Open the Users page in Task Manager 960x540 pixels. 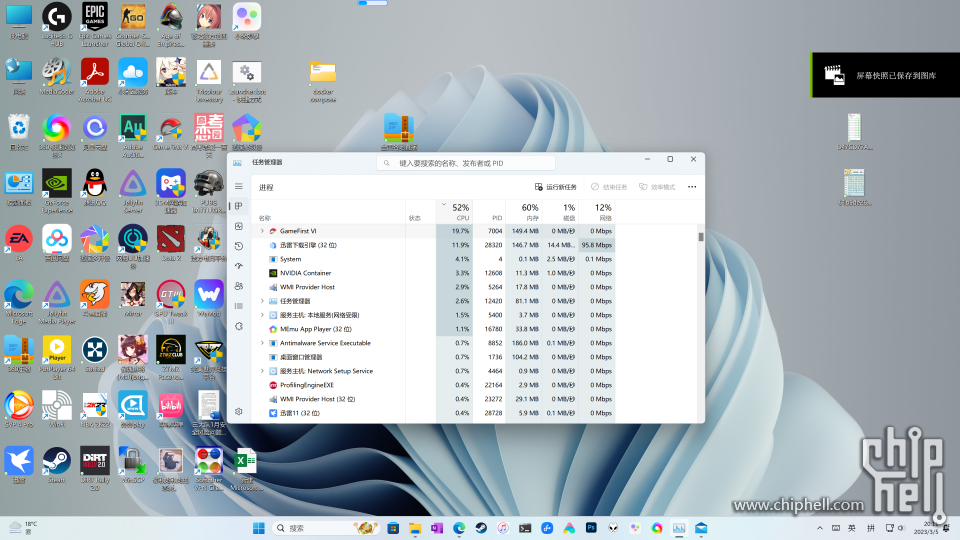239,286
